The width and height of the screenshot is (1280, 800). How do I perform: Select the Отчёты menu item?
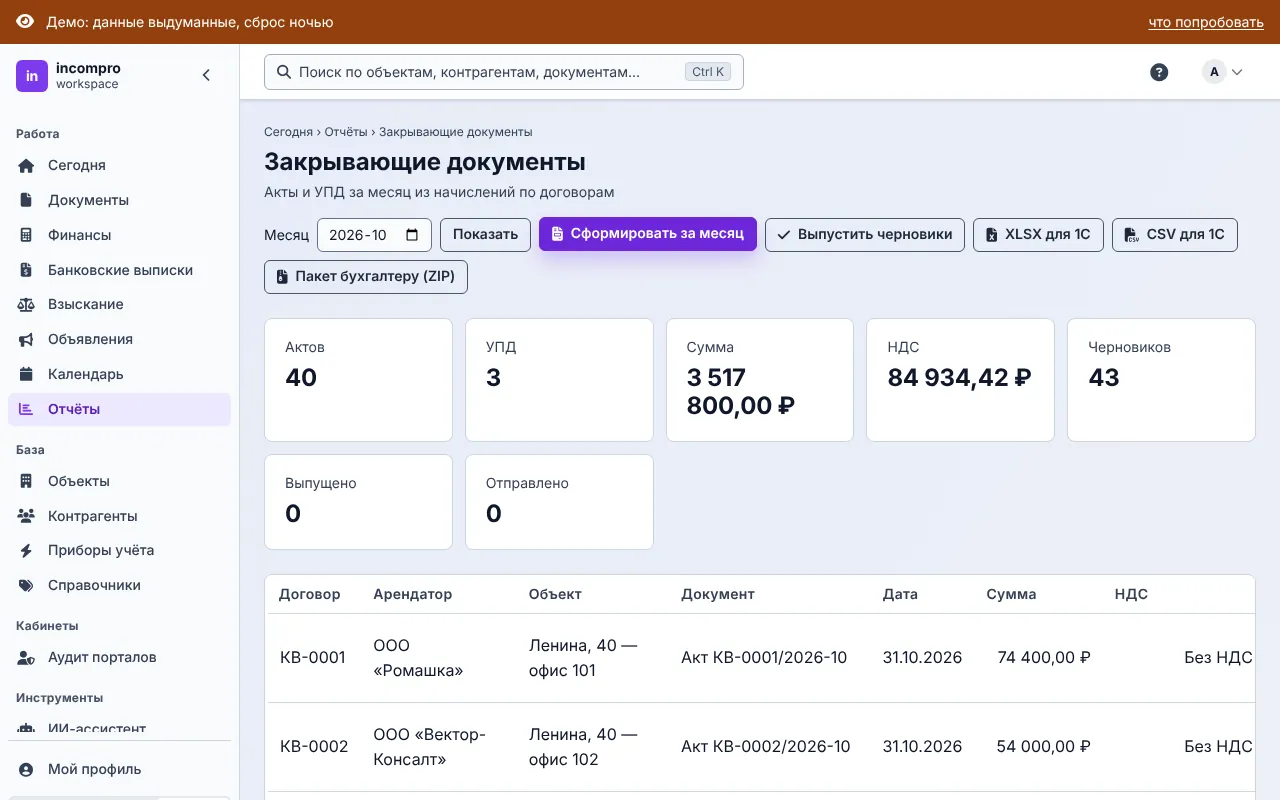coord(119,409)
